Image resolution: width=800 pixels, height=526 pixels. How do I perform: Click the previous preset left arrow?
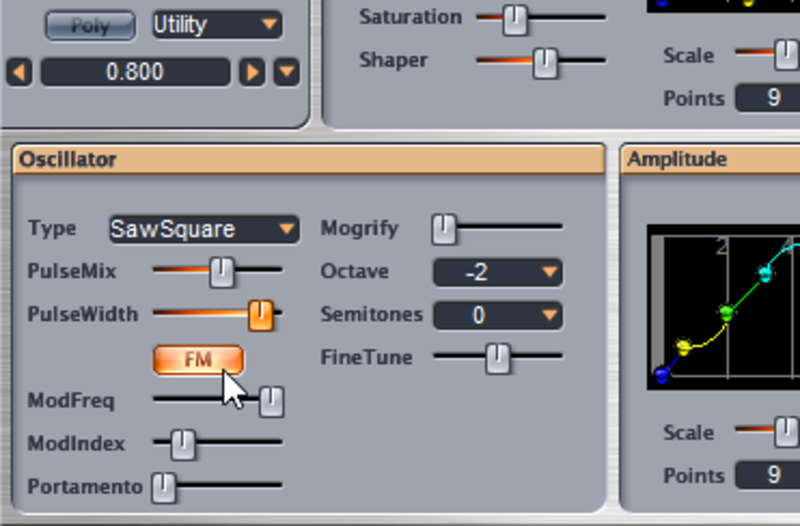19,72
